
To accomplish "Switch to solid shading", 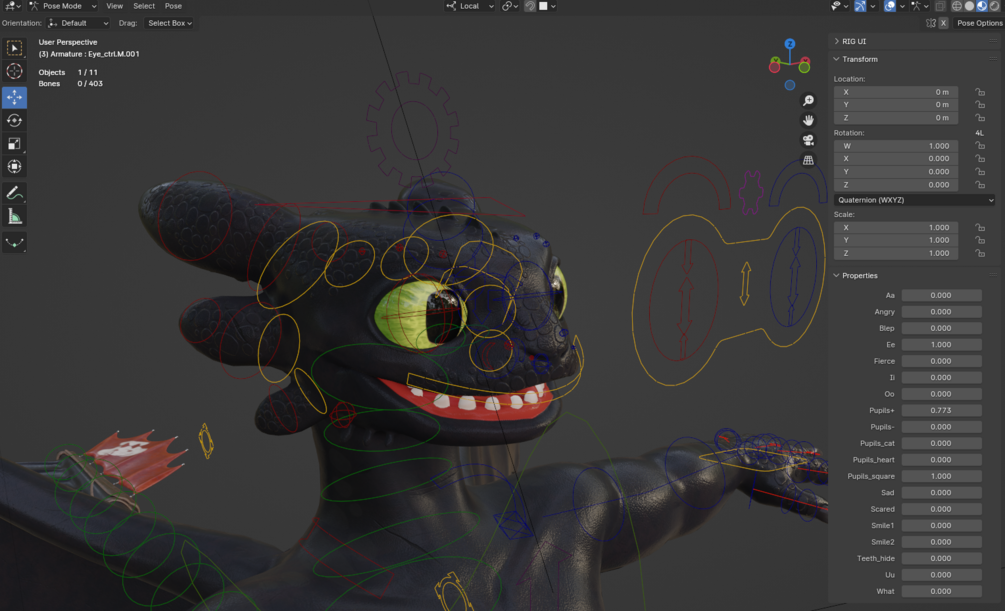I will tap(969, 6).
